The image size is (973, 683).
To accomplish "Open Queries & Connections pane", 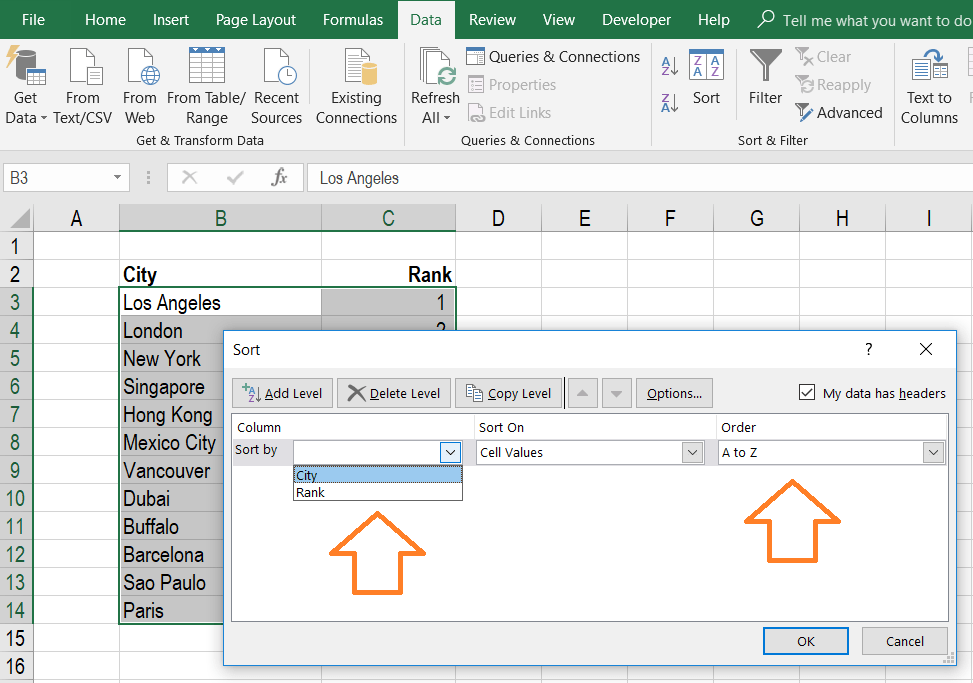I will (x=553, y=56).
